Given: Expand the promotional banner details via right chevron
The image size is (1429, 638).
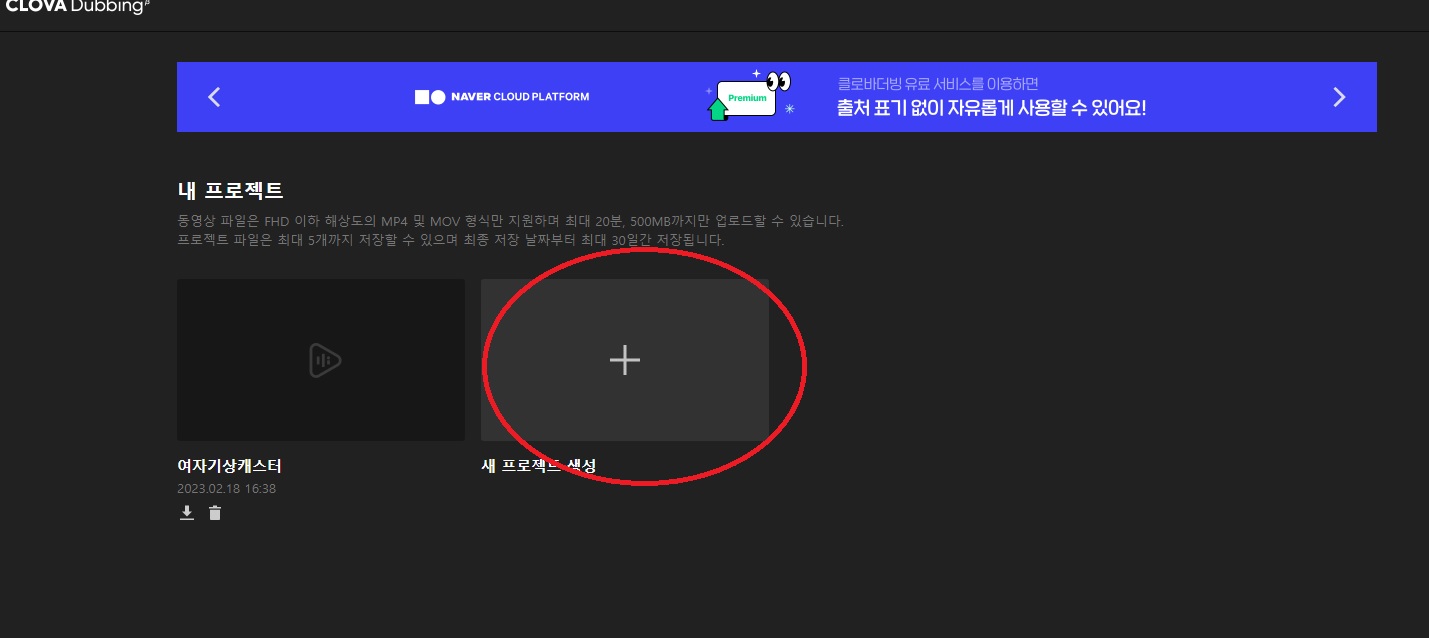Looking at the screenshot, I should pyautogui.click(x=1339, y=96).
